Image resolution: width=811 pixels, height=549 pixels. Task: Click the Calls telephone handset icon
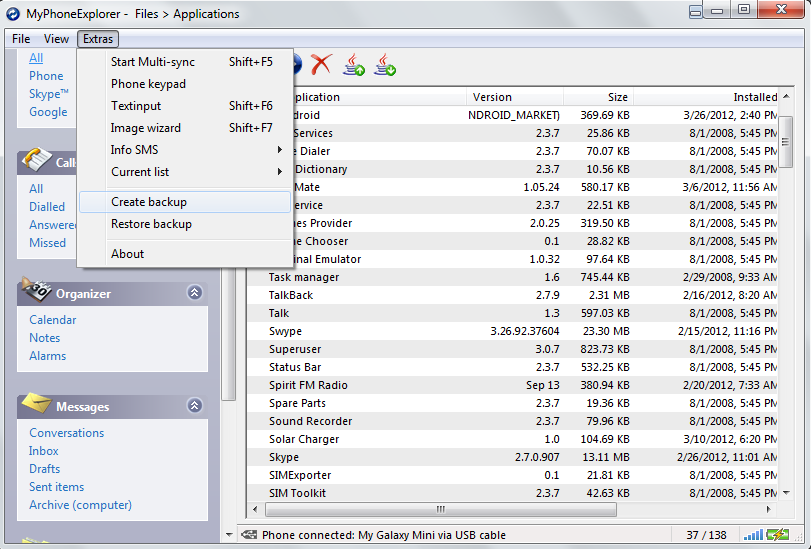coord(36,160)
